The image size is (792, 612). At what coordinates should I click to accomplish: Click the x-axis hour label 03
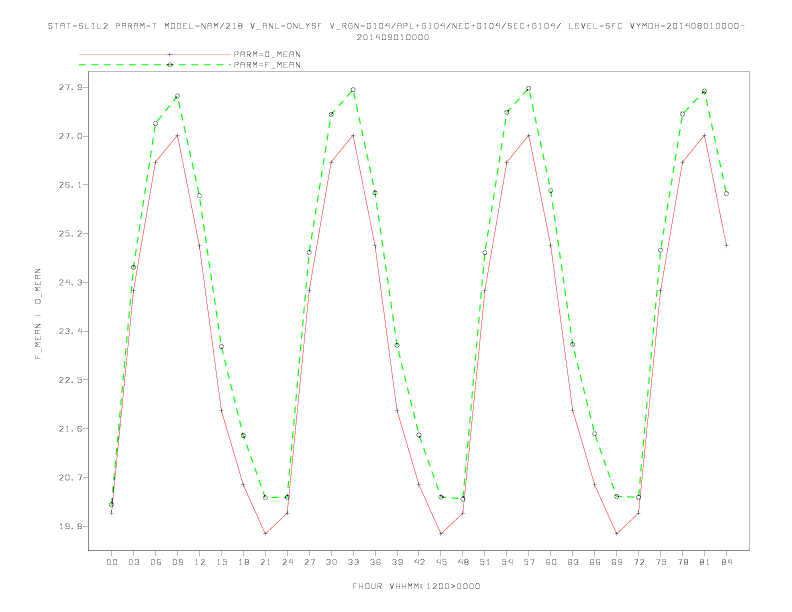point(133,562)
